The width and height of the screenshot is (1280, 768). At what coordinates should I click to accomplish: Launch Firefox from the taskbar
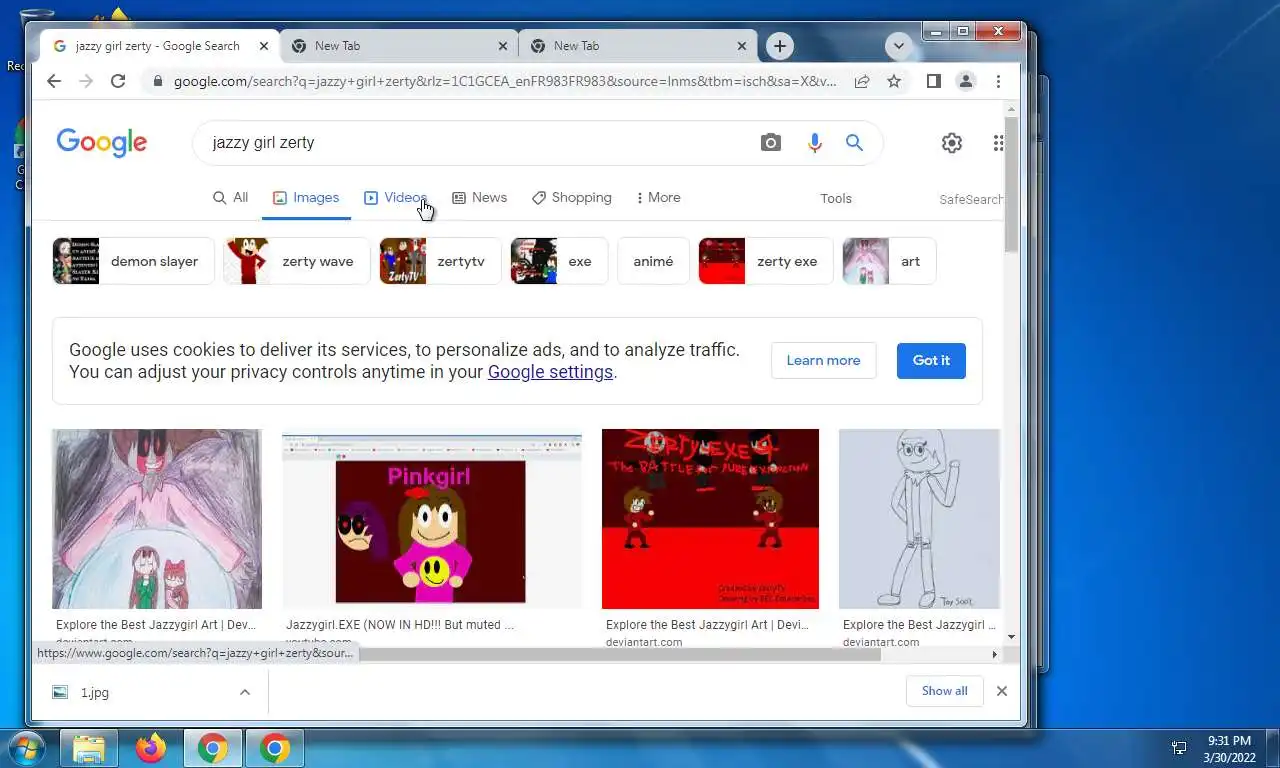point(151,748)
